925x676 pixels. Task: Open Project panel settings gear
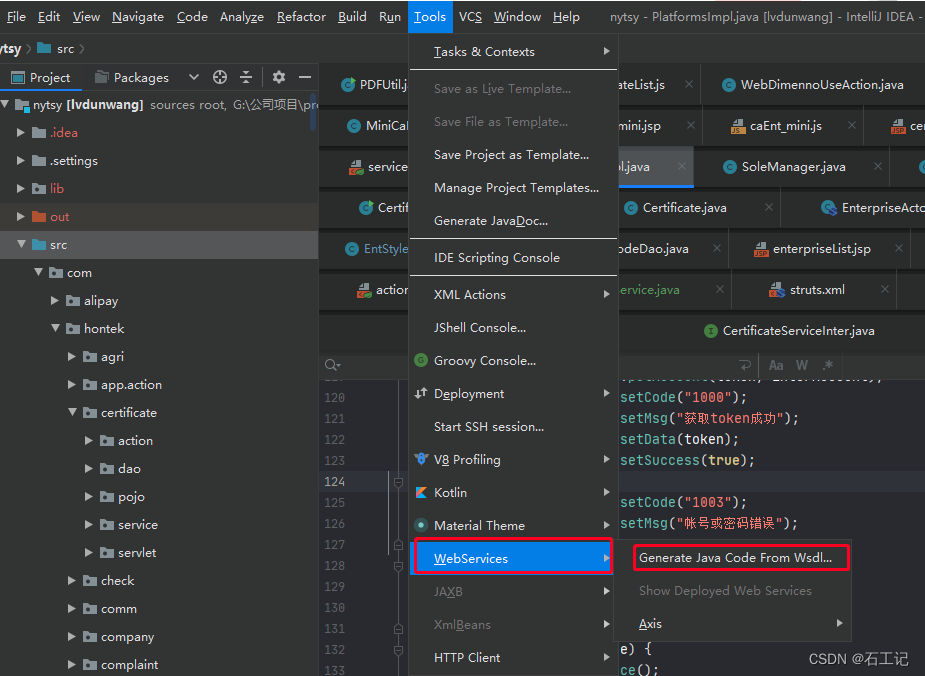point(279,77)
